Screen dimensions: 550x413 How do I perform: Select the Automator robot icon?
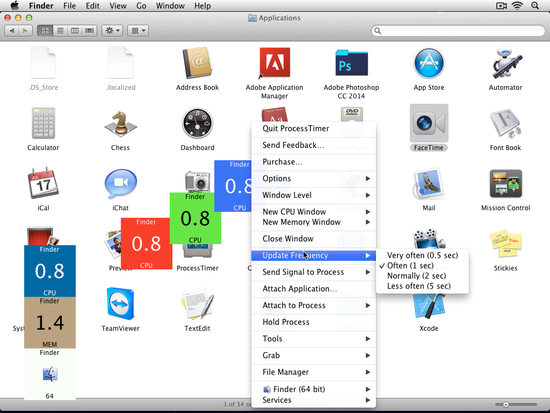[x=505, y=63]
